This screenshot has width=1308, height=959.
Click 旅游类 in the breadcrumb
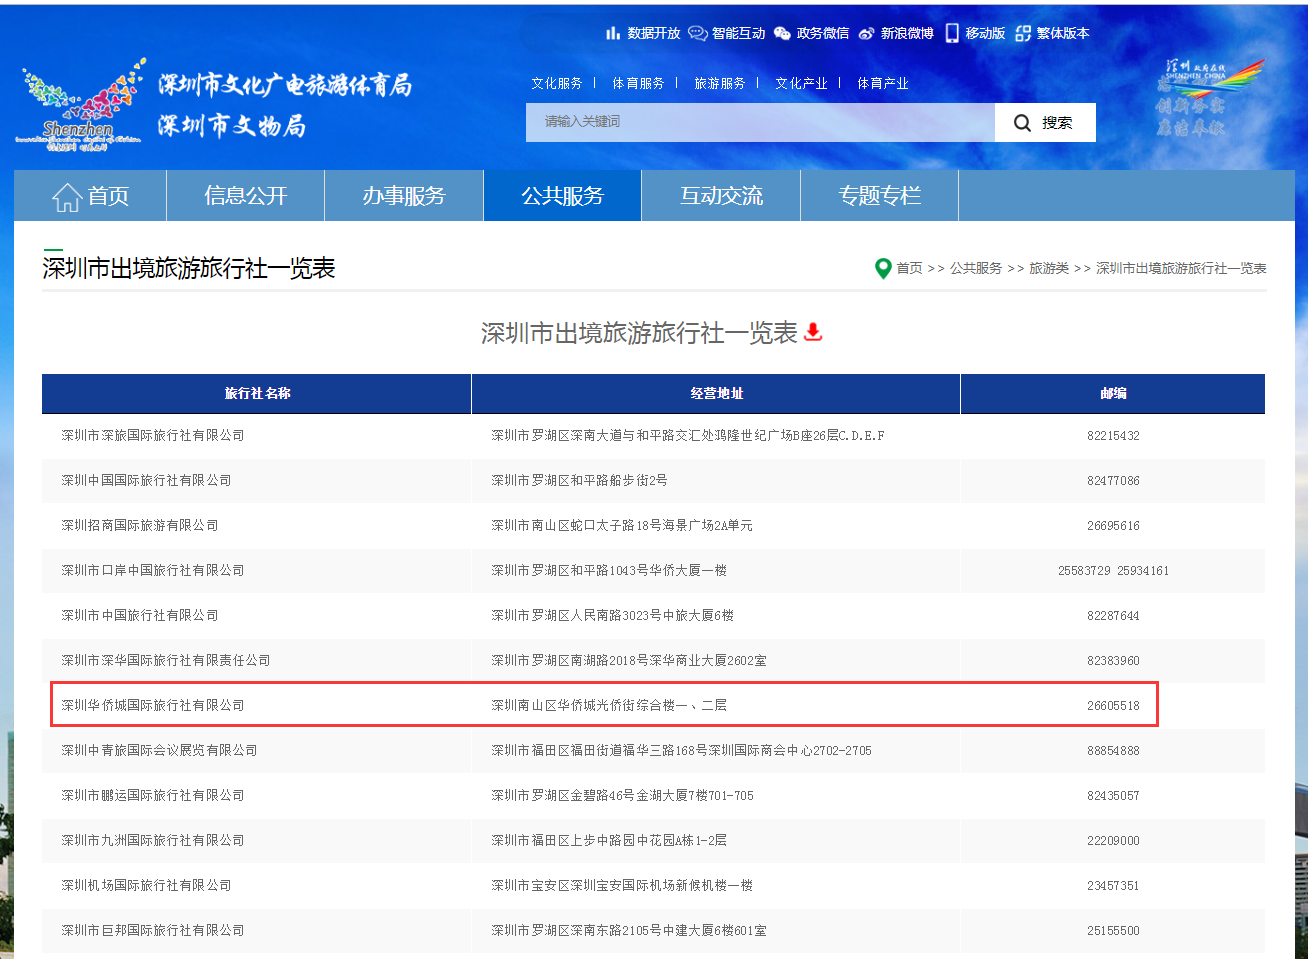(x=1049, y=269)
